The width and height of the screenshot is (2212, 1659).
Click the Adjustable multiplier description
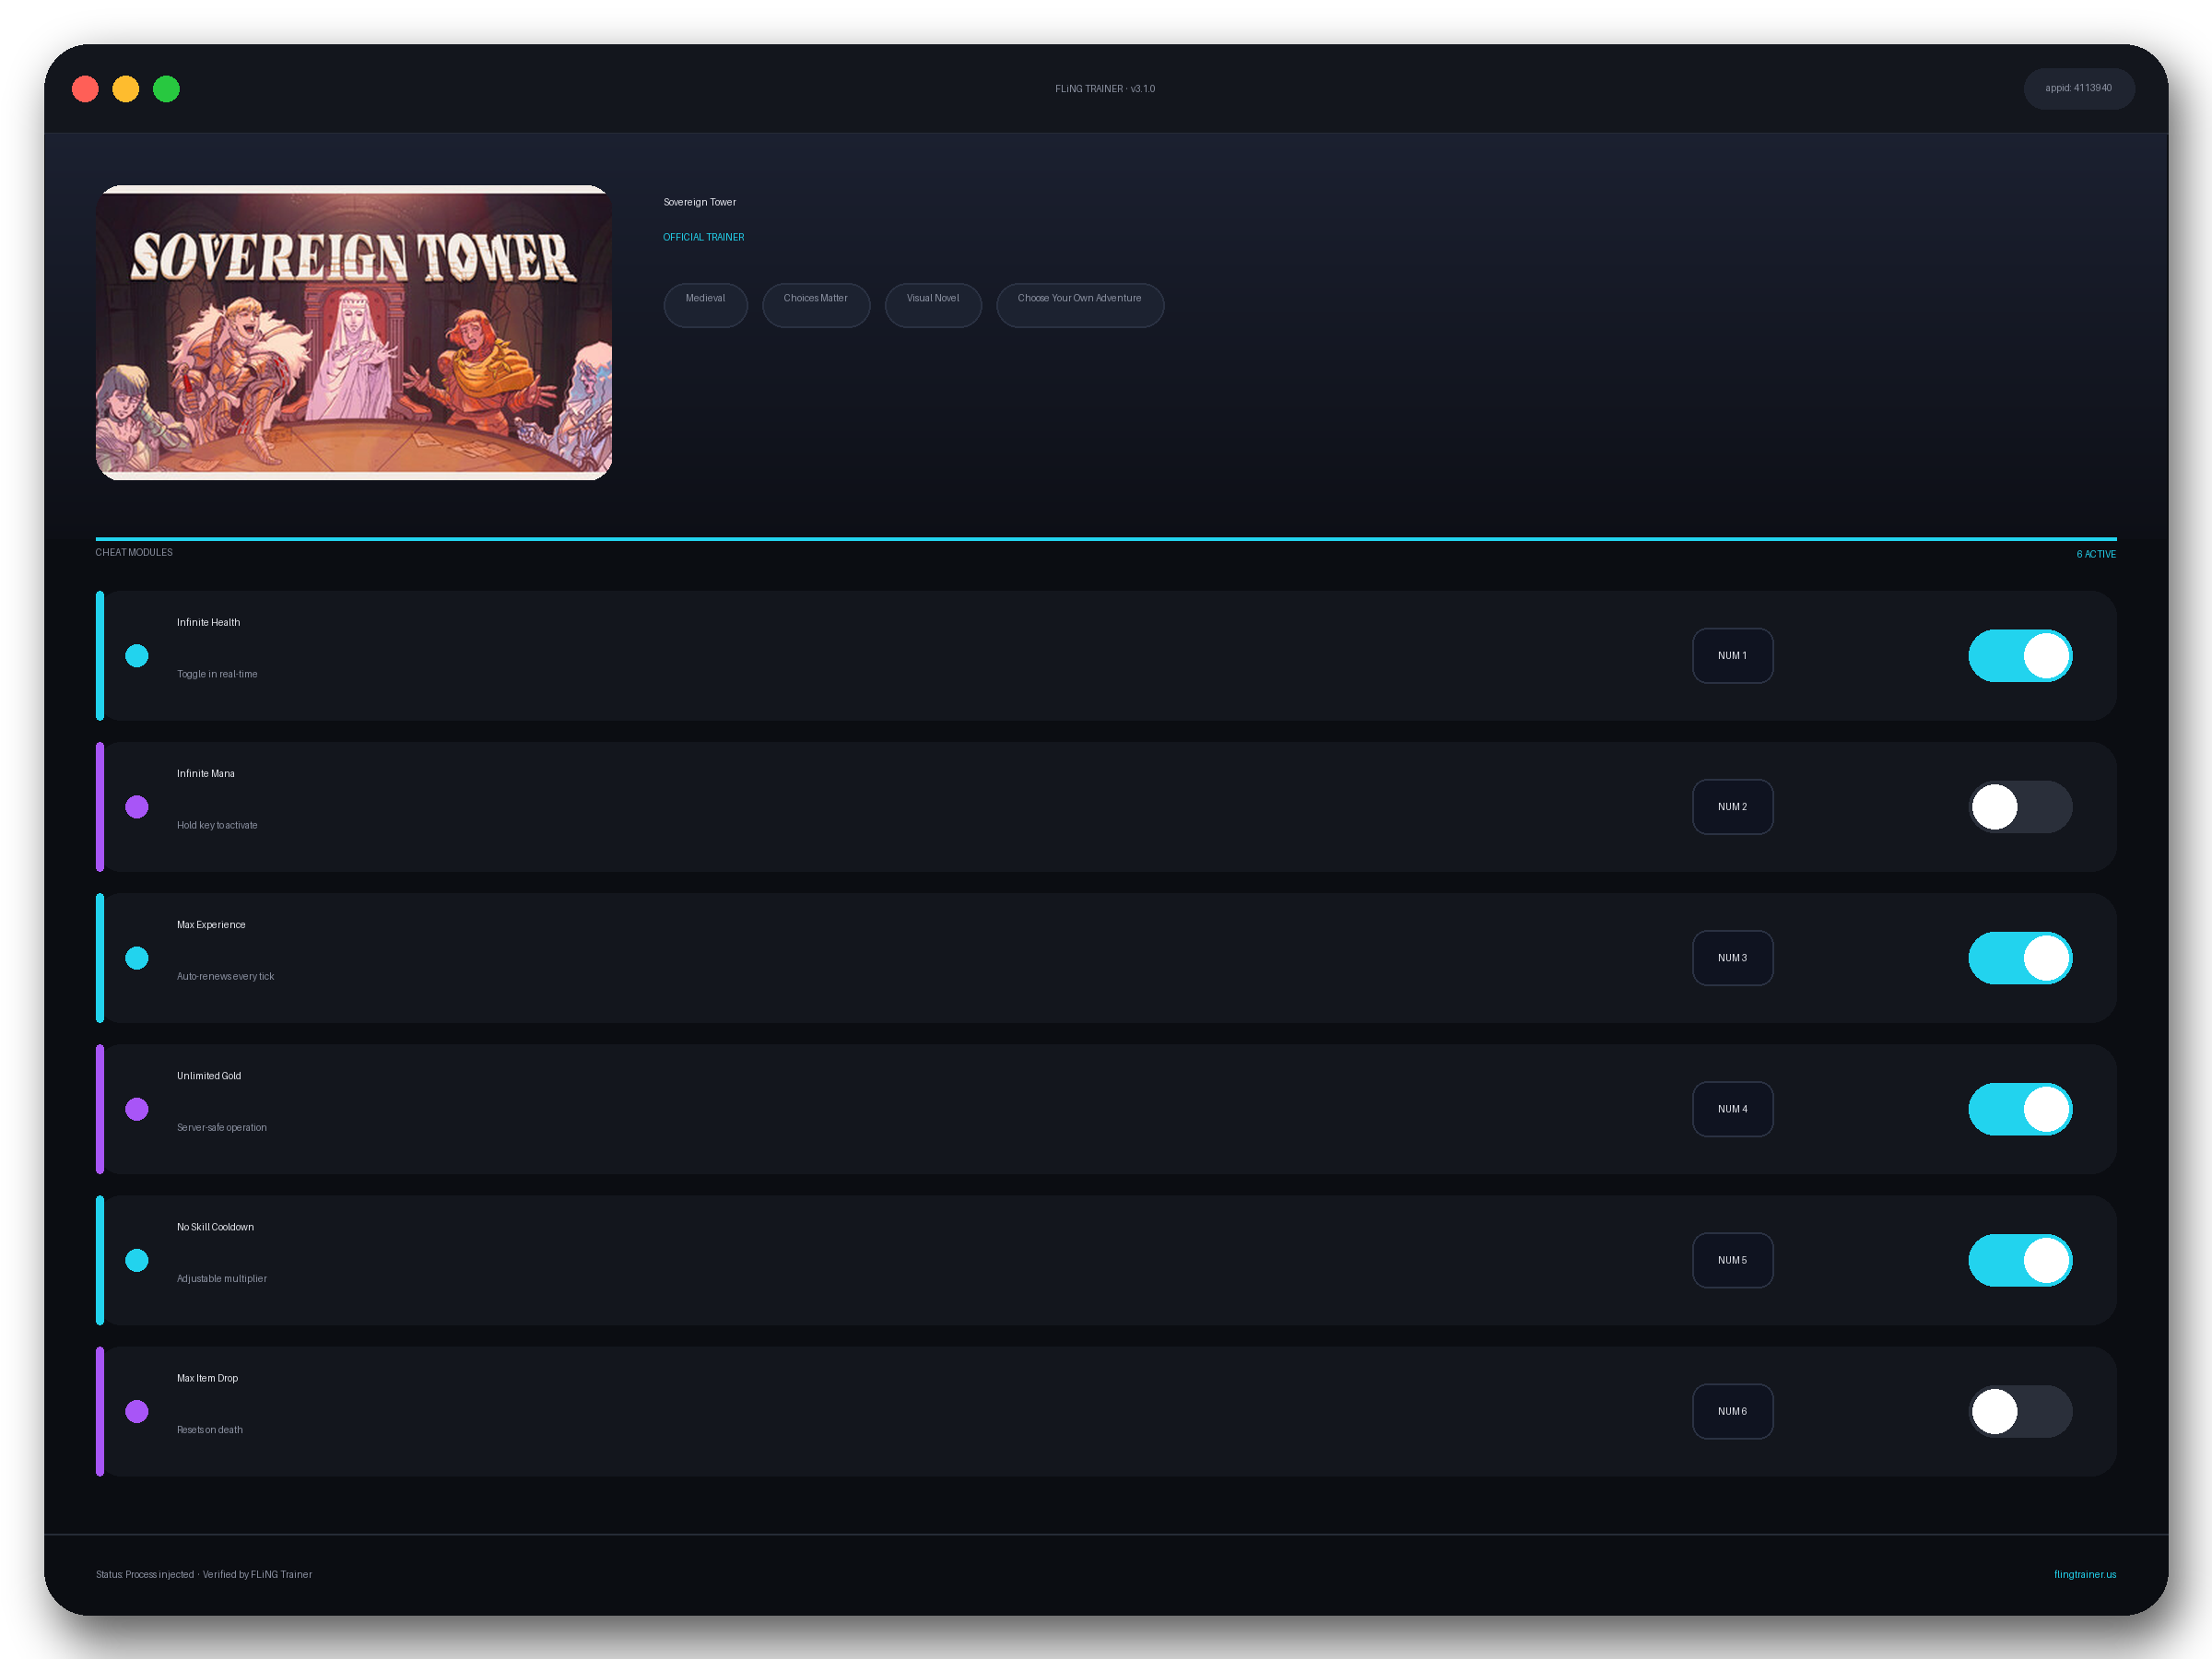tap(222, 1278)
